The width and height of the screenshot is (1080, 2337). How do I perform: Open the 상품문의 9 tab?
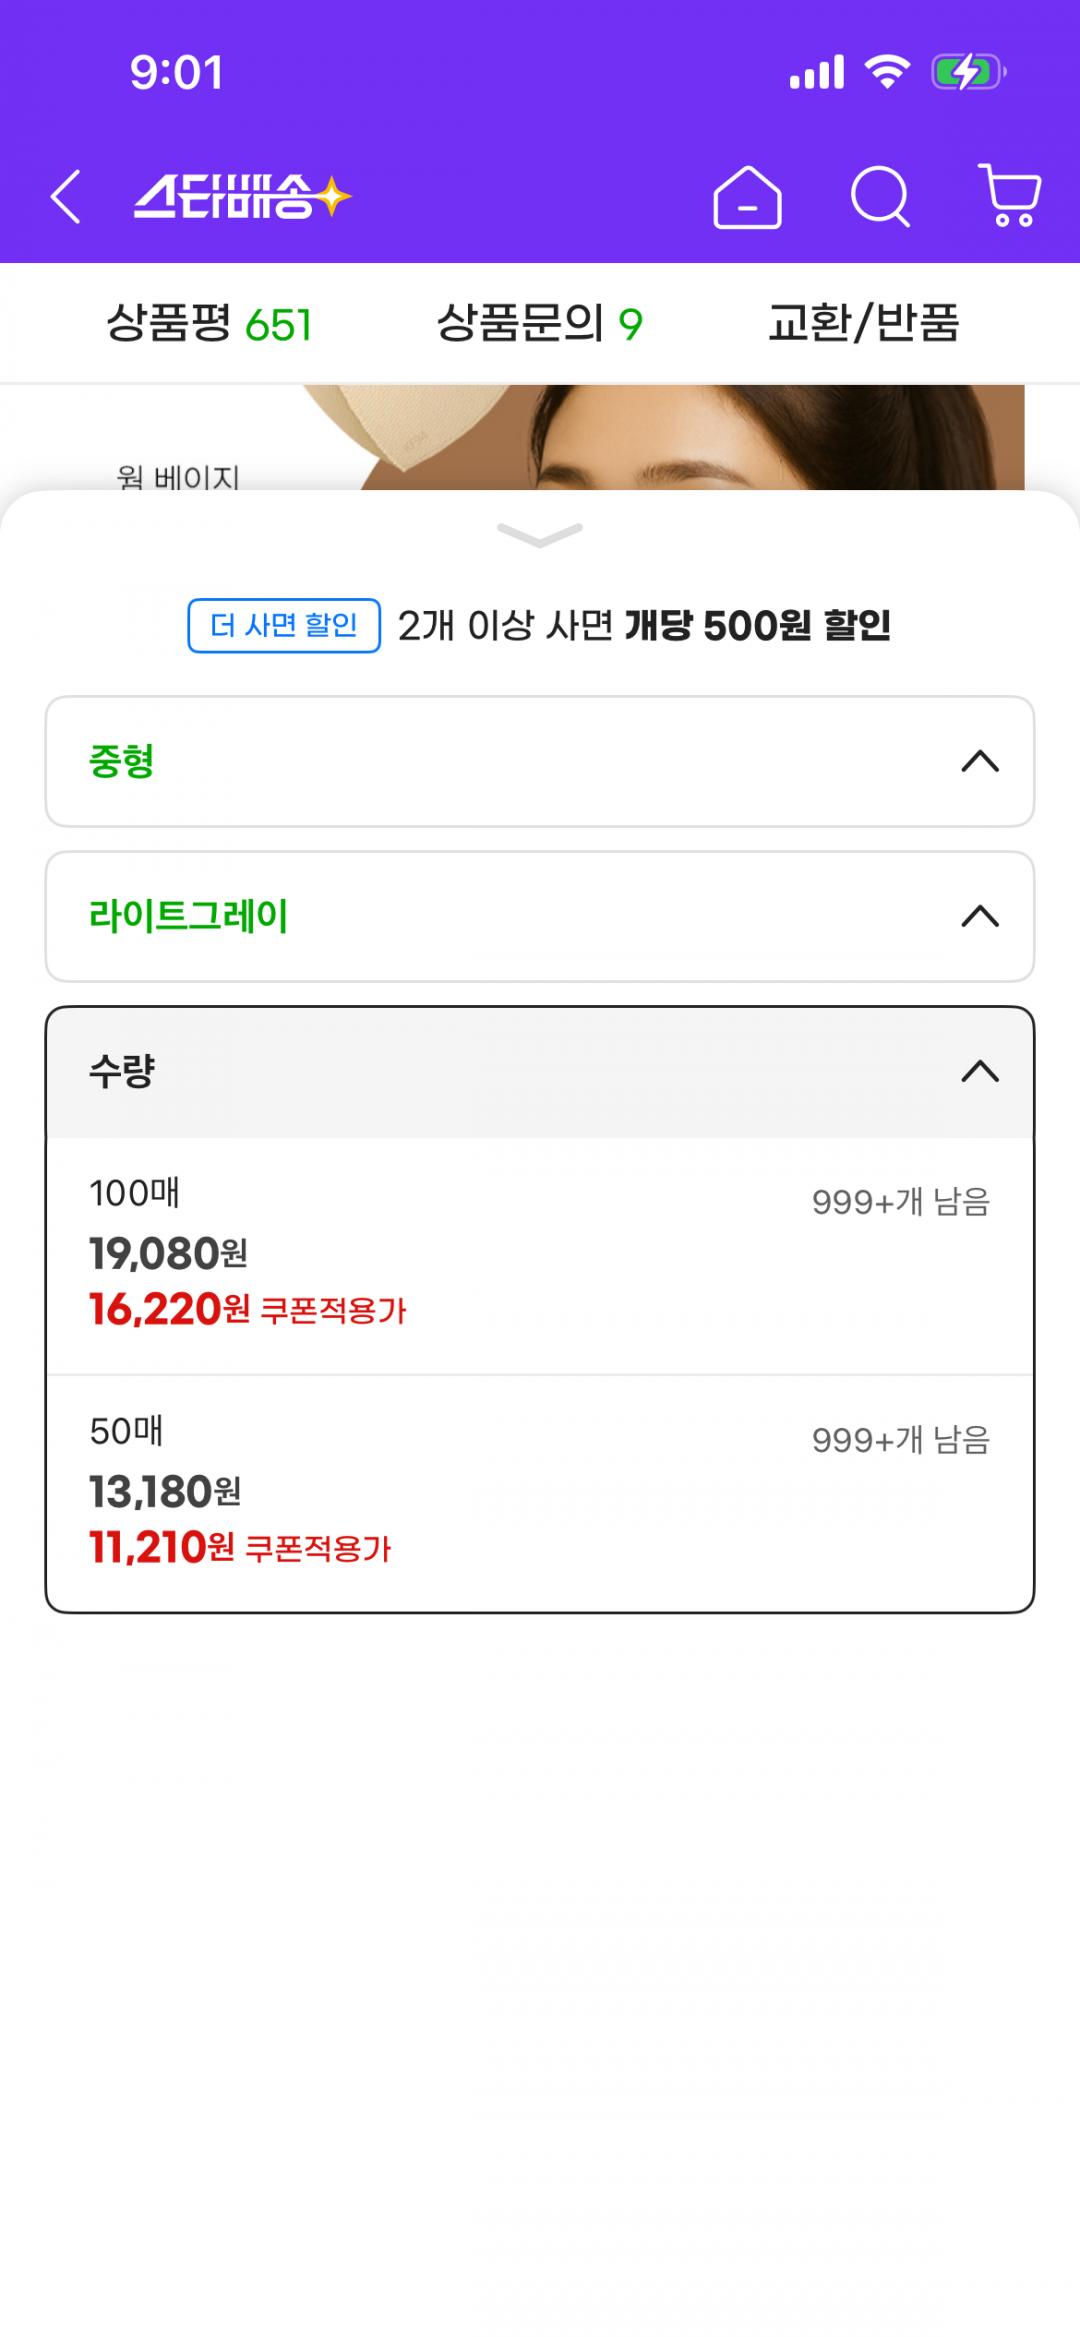click(x=539, y=324)
